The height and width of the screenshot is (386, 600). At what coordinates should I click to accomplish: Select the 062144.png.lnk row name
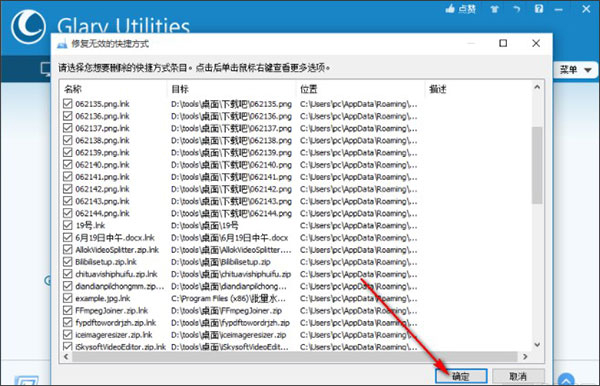[102, 213]
